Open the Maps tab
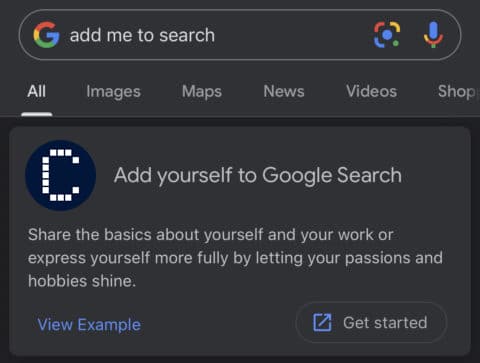 pyautogui.click(x=202, y=92)
